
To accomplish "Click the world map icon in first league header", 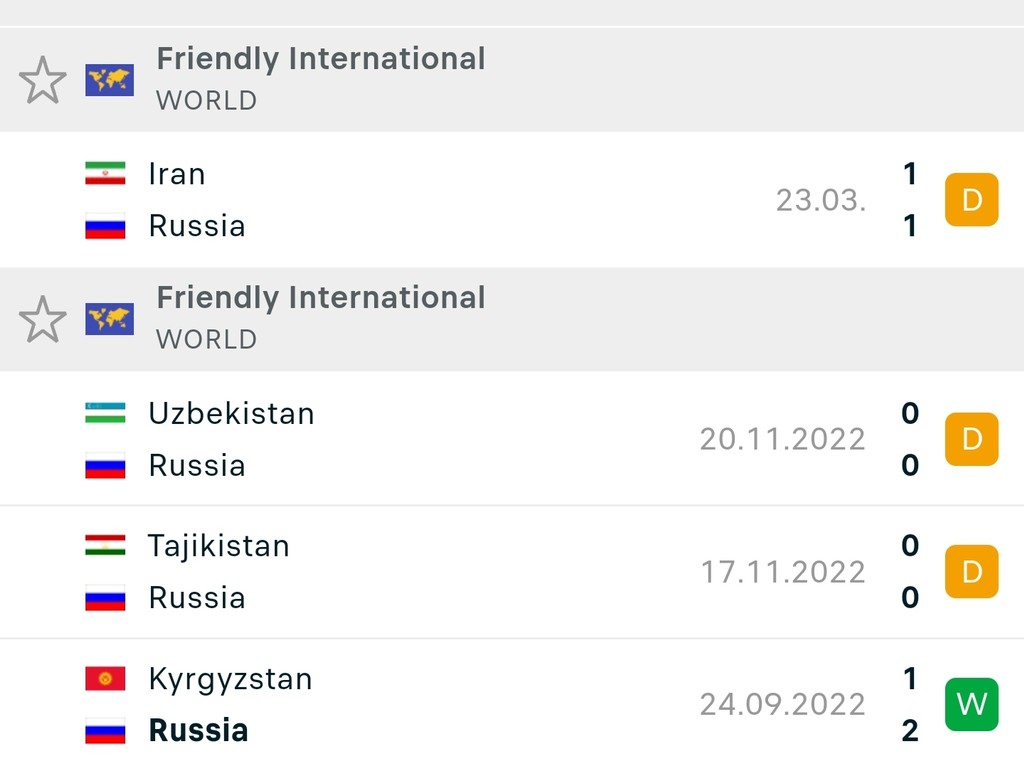I will click(110, 80).
